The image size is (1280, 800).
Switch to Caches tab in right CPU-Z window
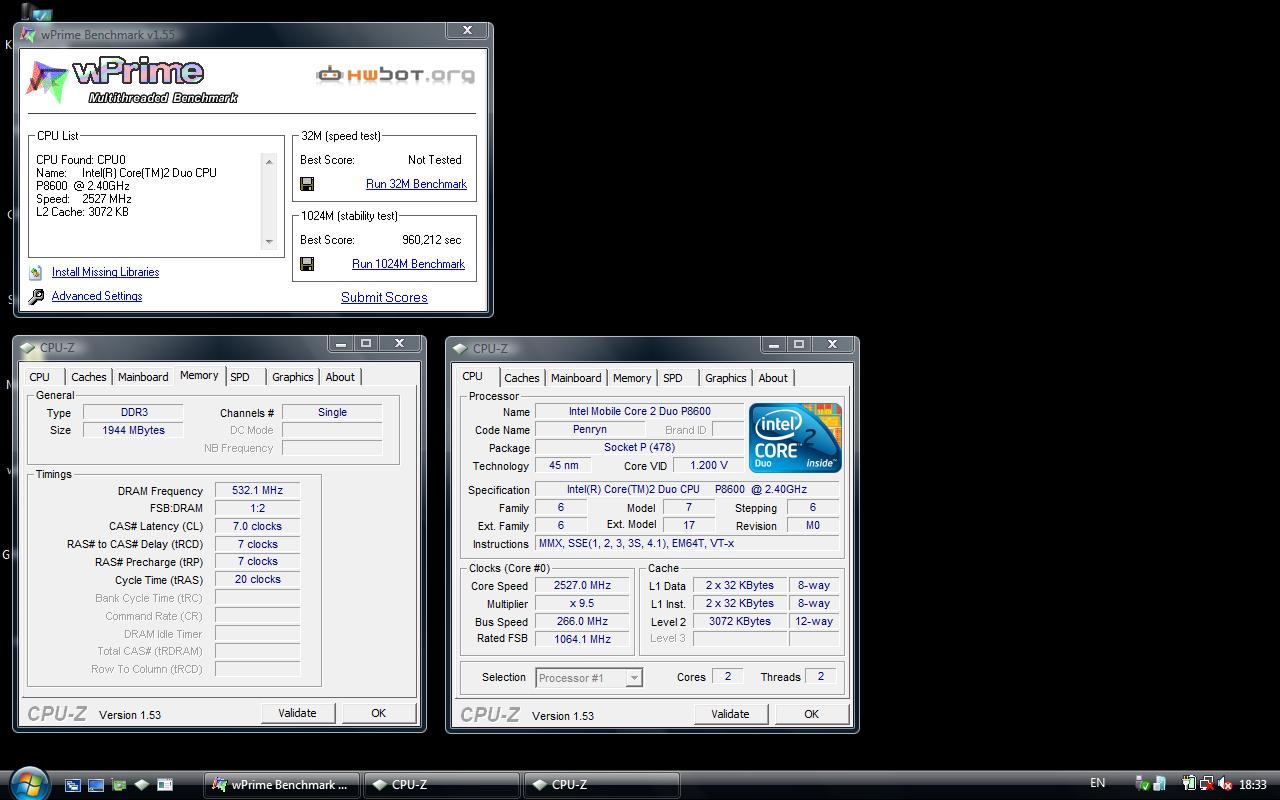click(x=522, y=378)
